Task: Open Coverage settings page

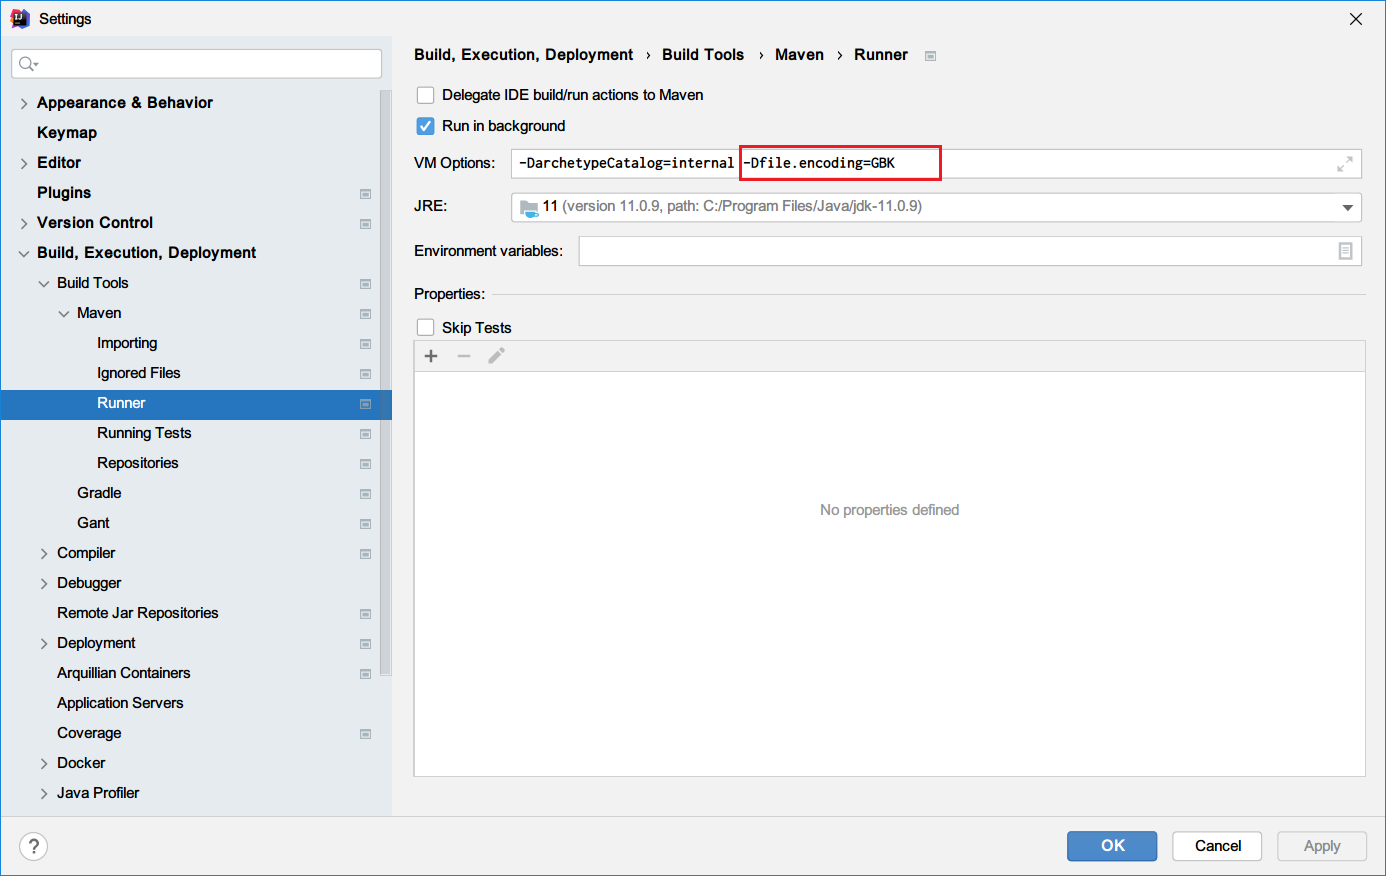Action: pyautogui.click(x=89, y=733)
